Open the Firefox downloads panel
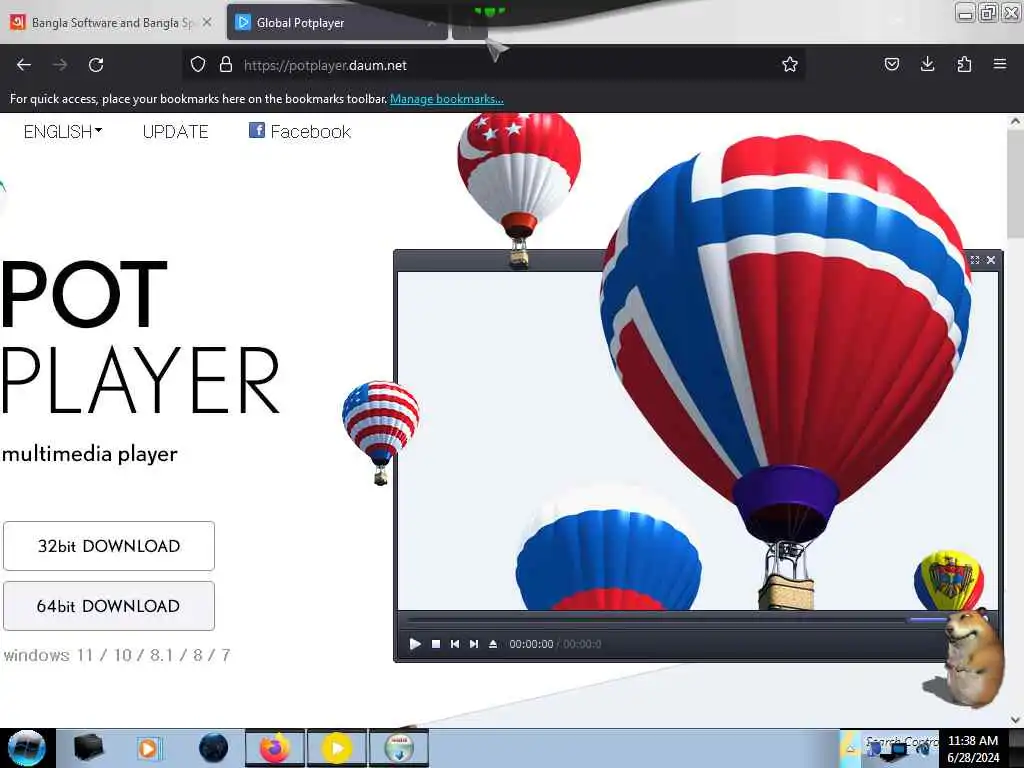 click(927, 64)
